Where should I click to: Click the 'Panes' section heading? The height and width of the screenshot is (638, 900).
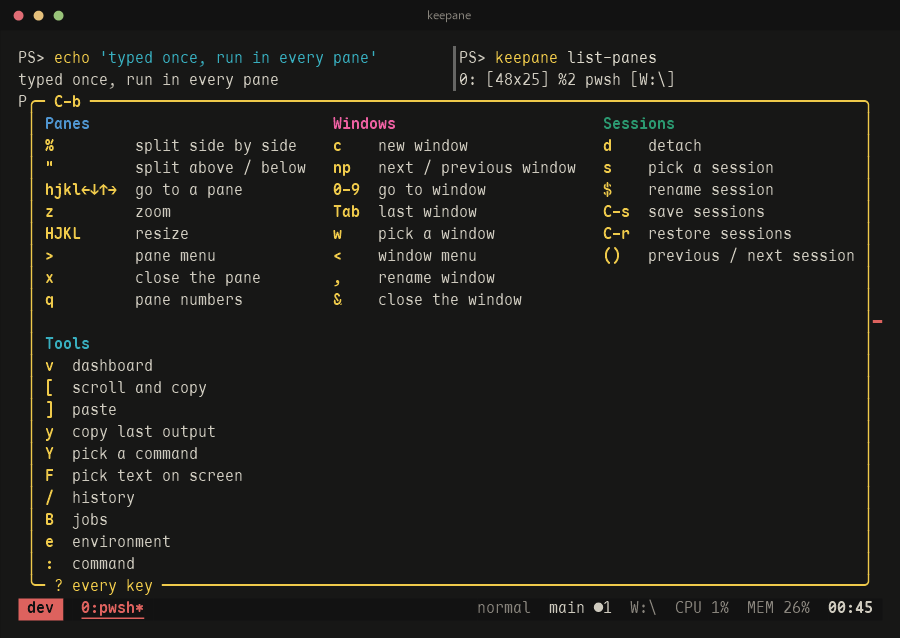67,124
